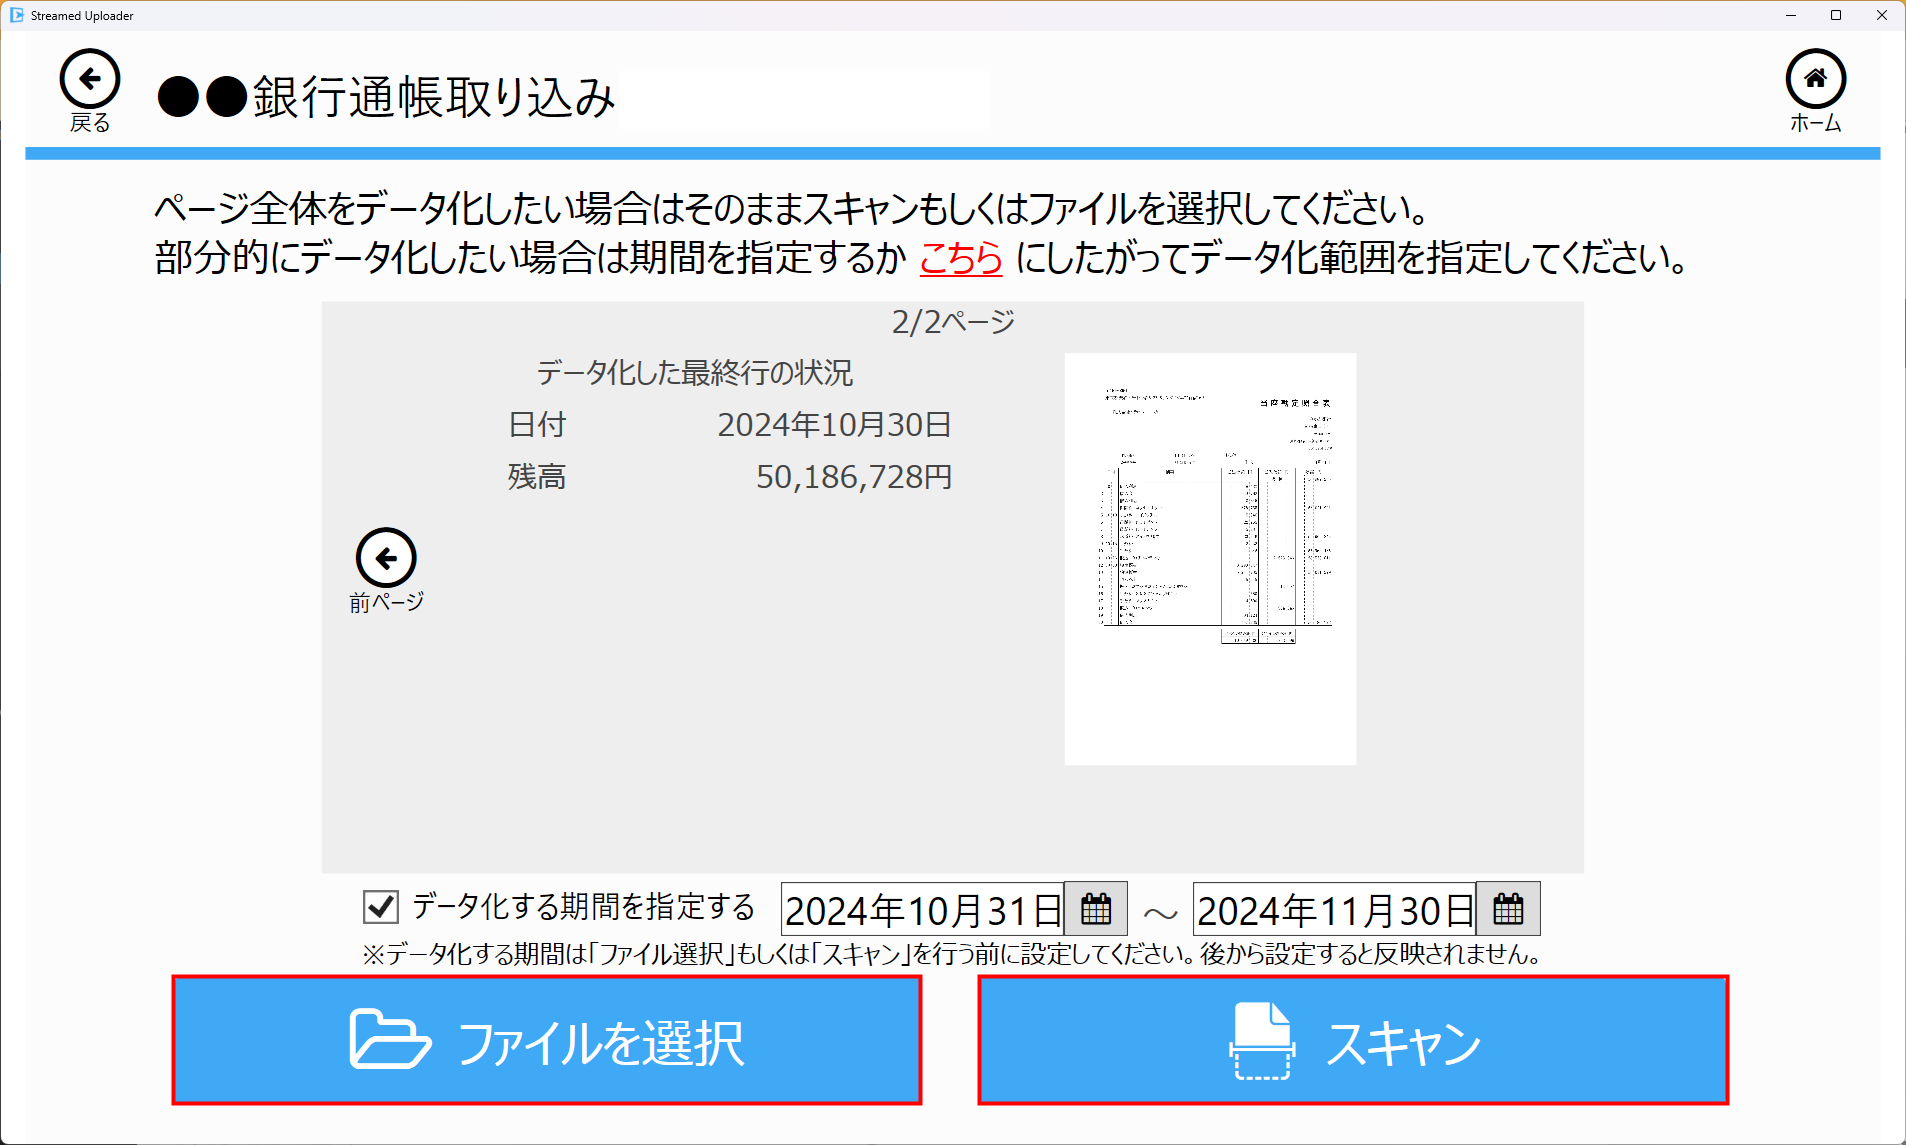The image size is (1906, 1145).
Task: Maximize the Streamed Uploader window
Action: coord(1836,15)
